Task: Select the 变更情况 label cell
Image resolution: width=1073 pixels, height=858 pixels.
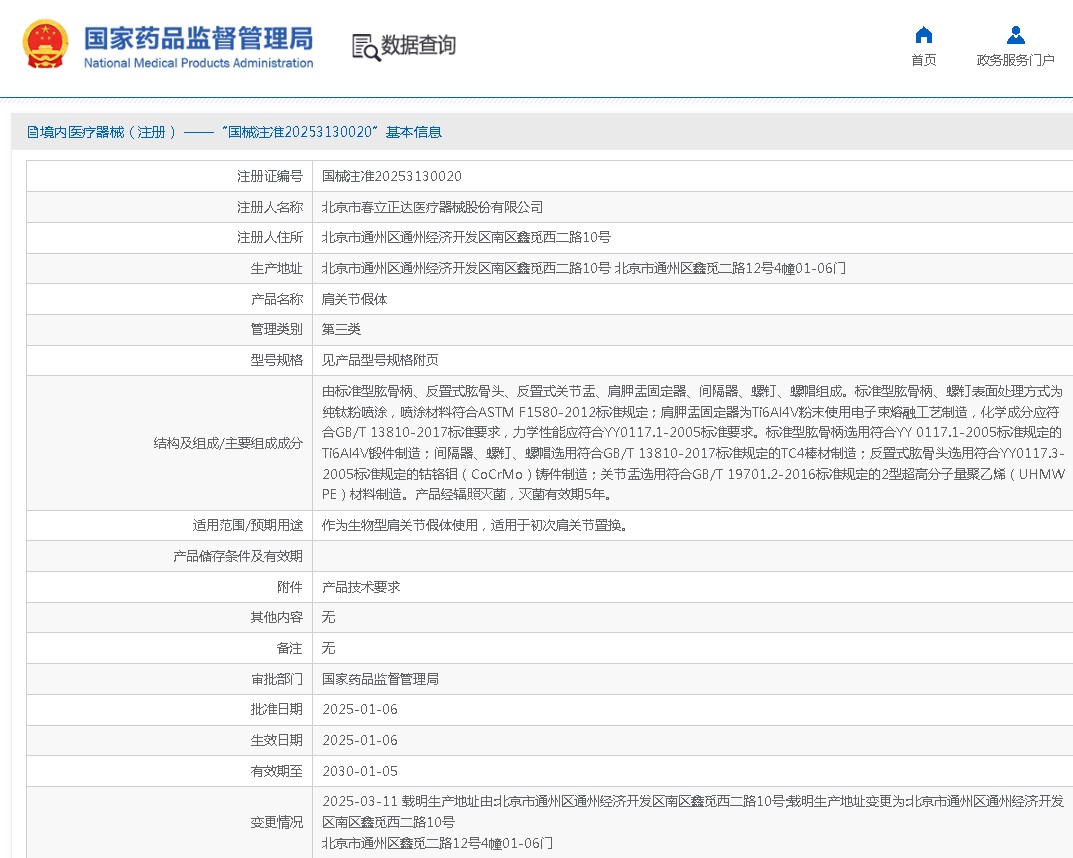Action: 170,822
